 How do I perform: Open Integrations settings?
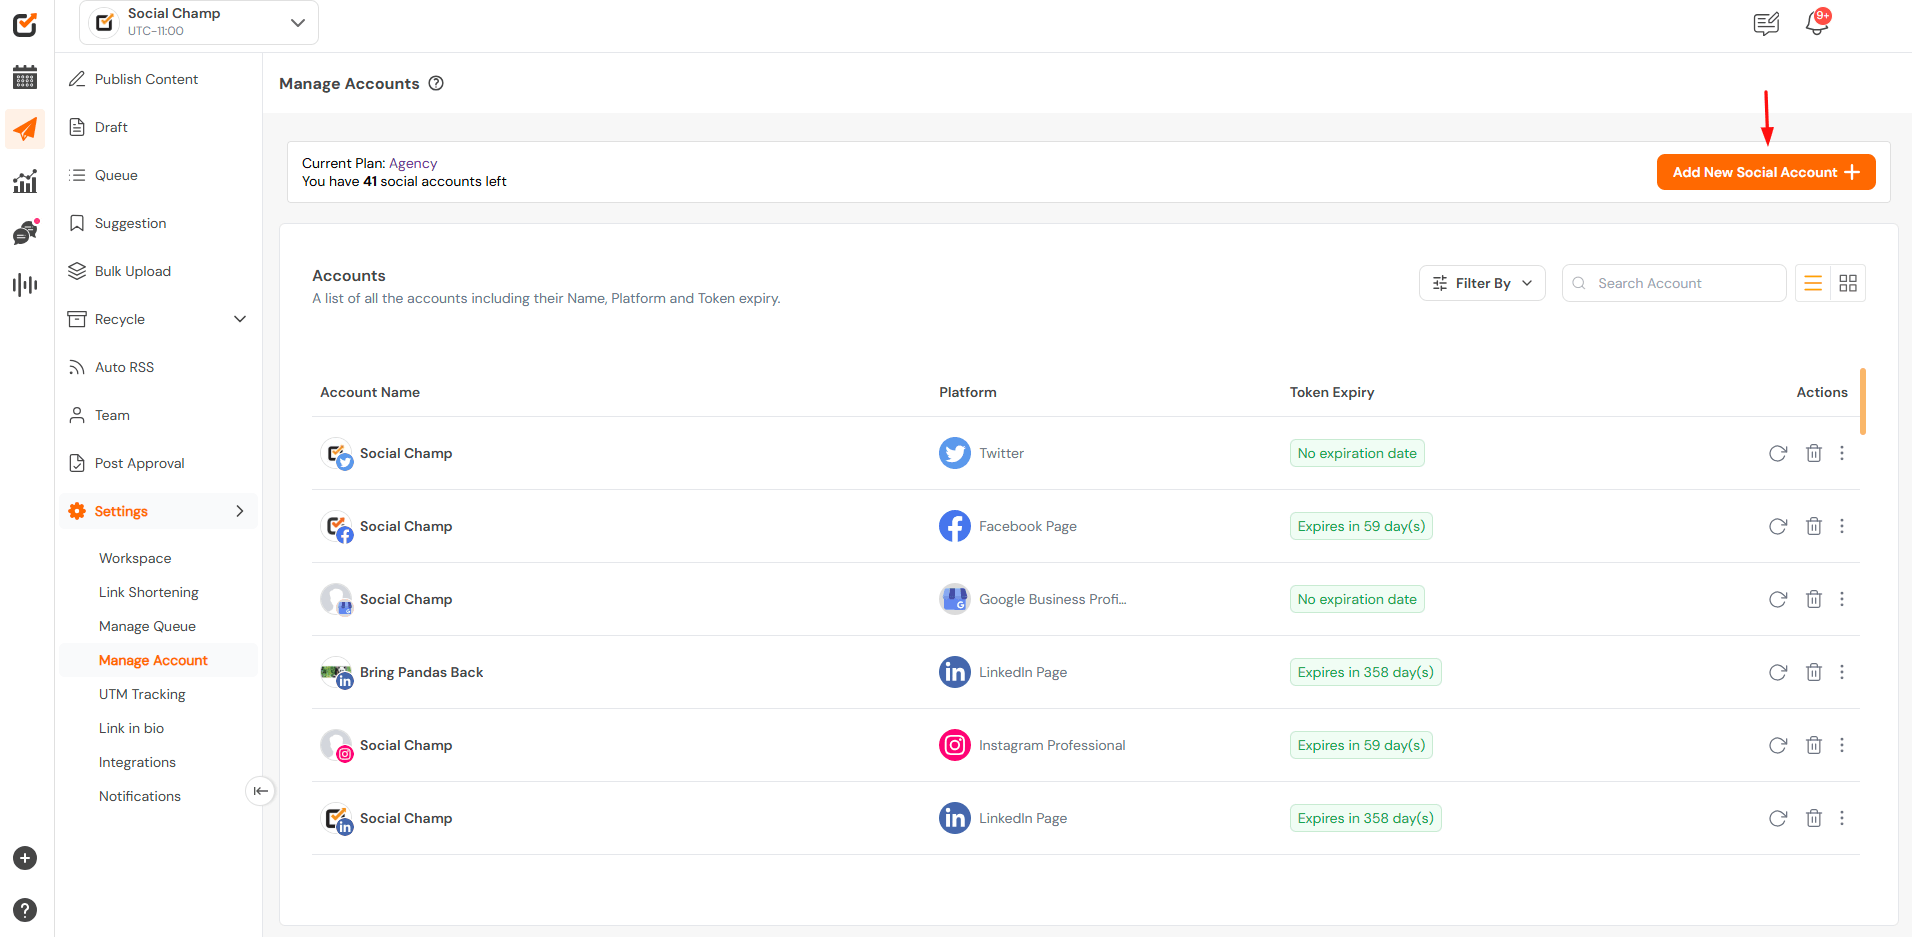(x=137, y=762)
